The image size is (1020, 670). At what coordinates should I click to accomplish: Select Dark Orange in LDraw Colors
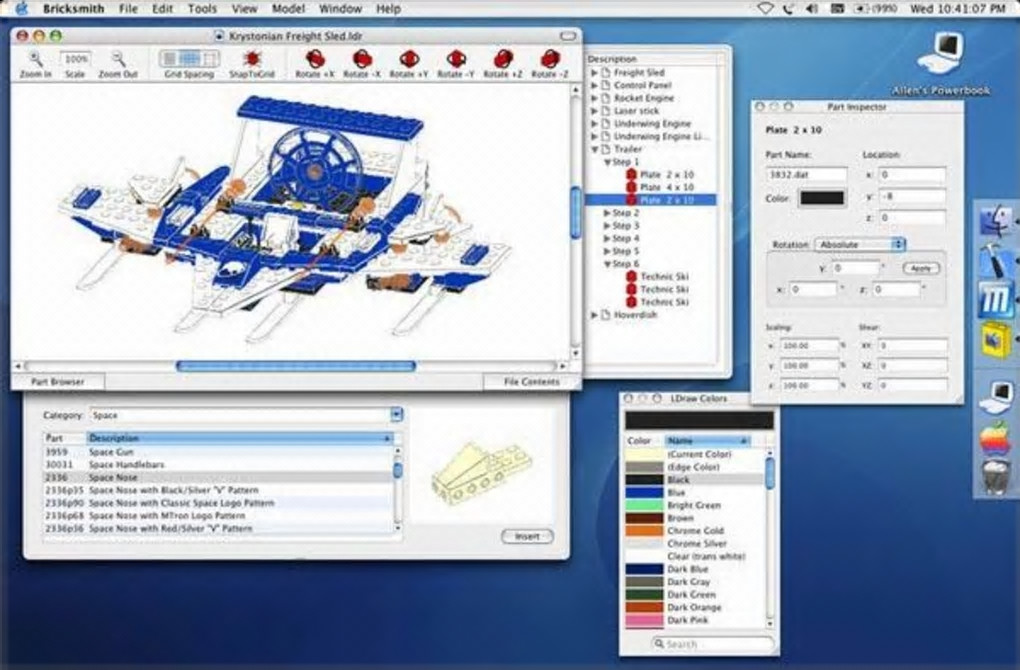click(695, 608)
